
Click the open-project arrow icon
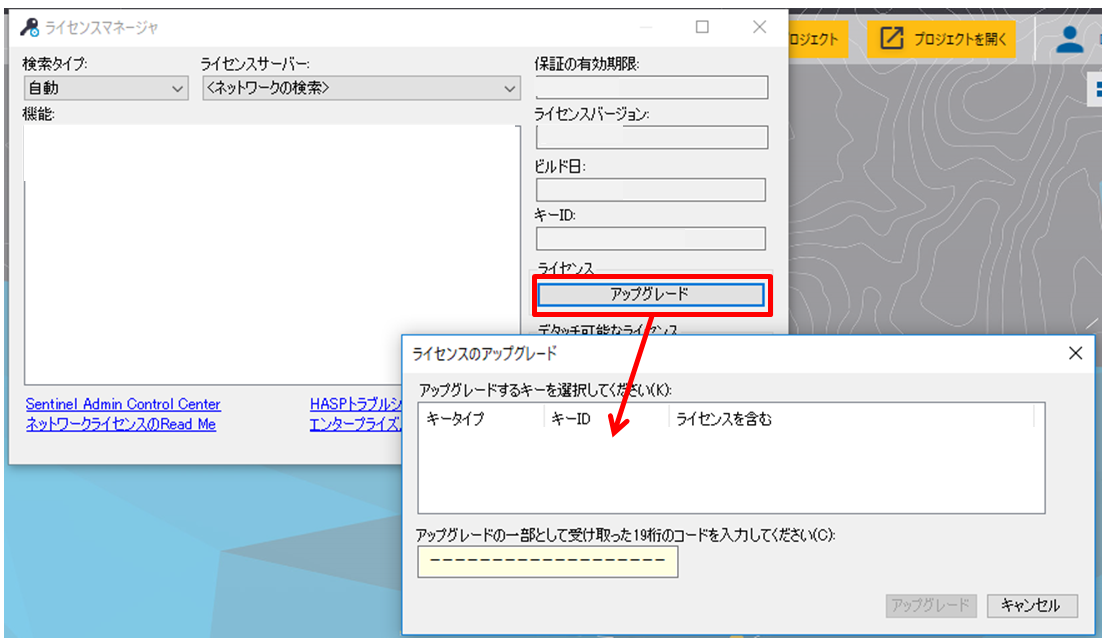(891, 40)
